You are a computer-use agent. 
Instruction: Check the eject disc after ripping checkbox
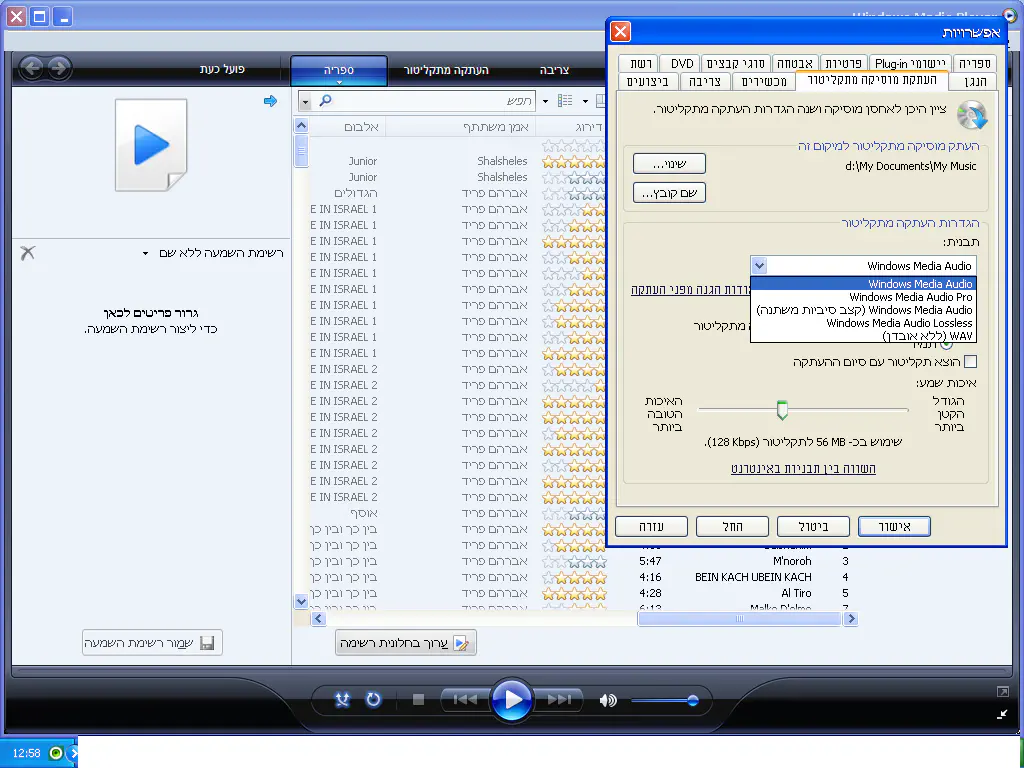969,362
